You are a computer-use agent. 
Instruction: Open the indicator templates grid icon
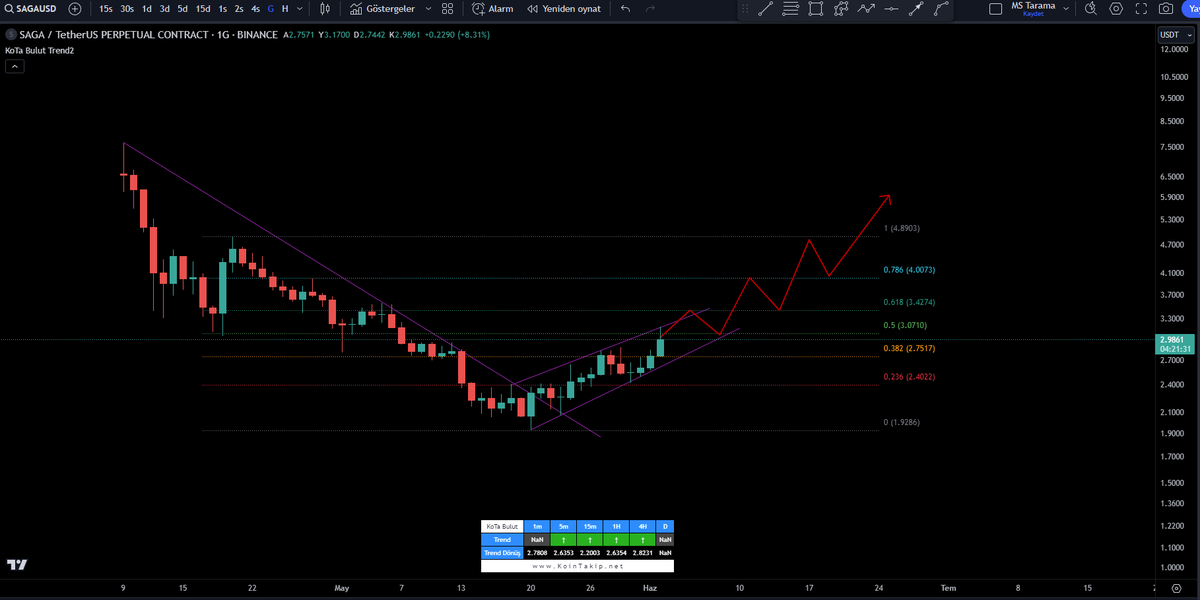(448, 8)
